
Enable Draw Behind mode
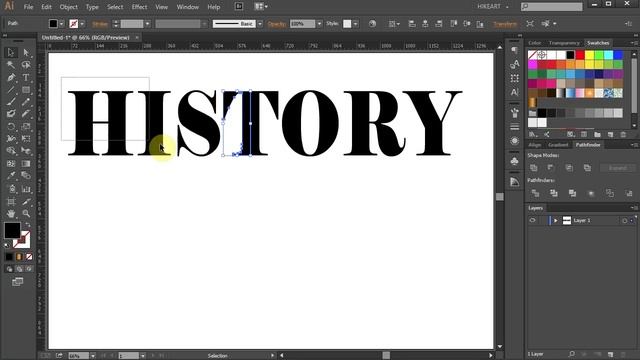(x=19, y=269)
